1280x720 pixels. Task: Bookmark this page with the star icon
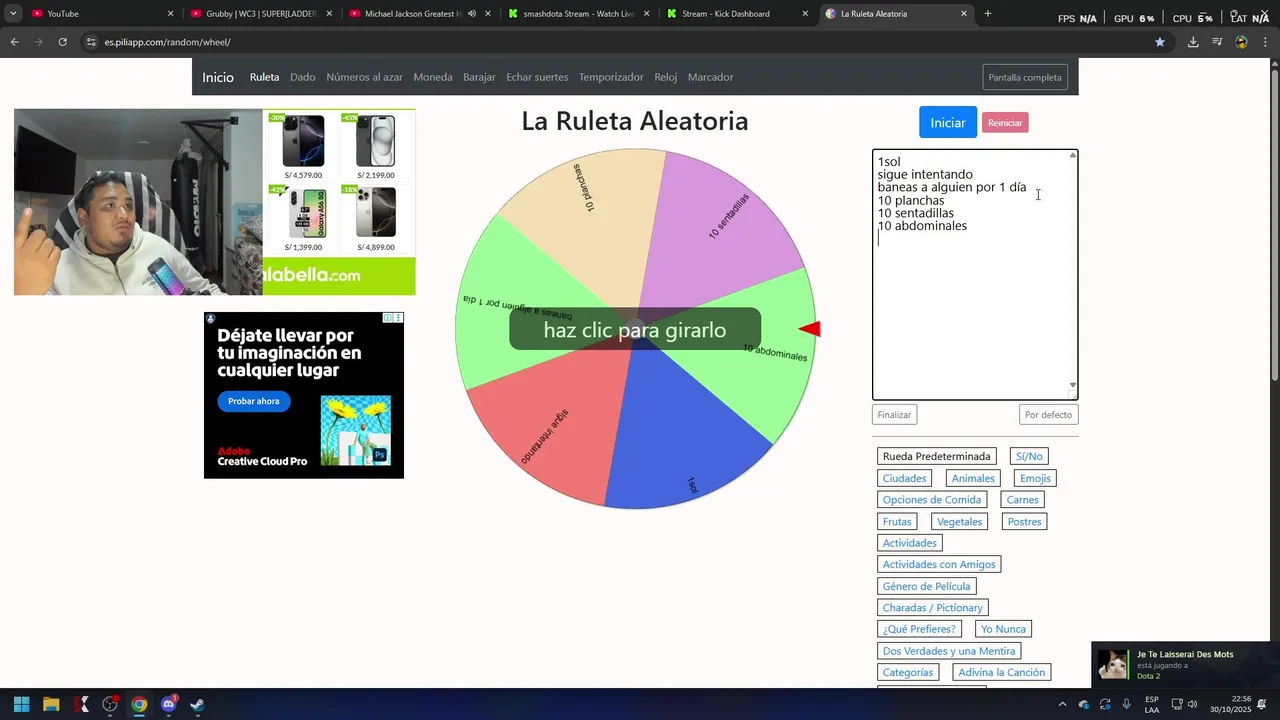pyautogui.click(x=1160, y=42)
